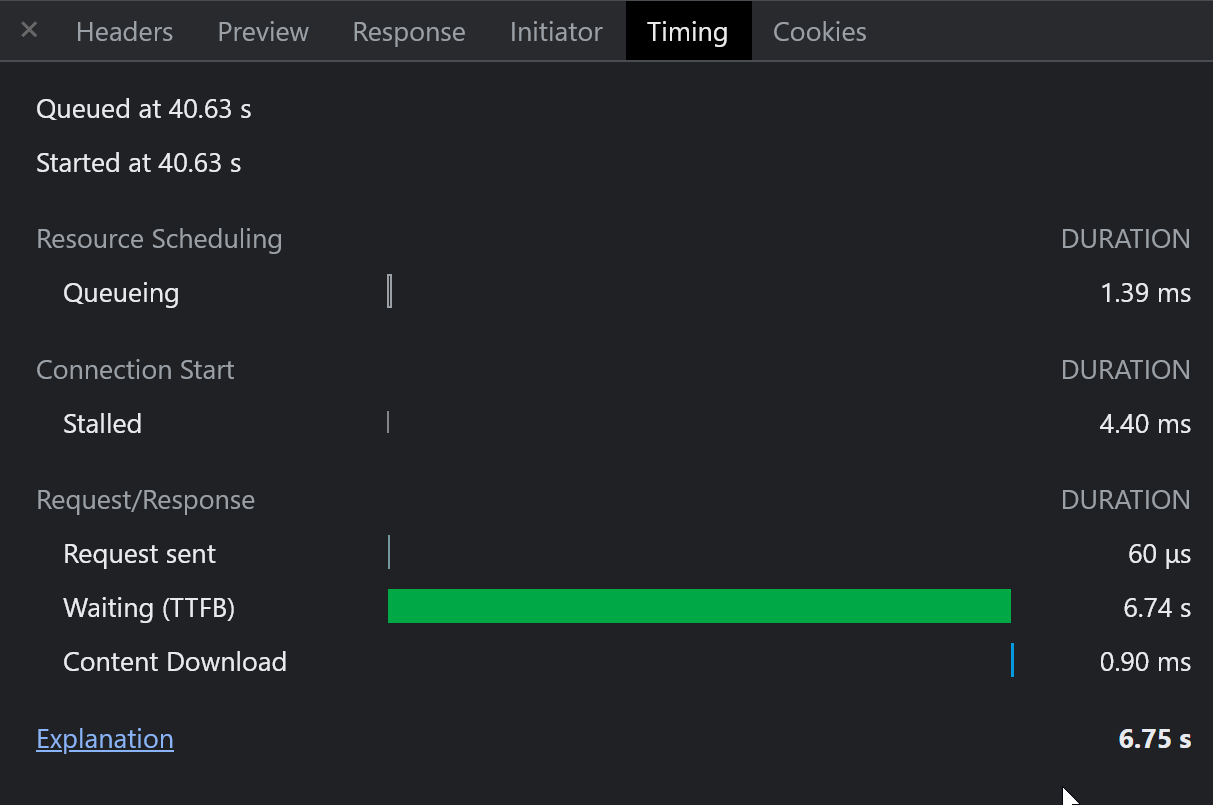Click the Started at 40.63 s text

(139, 163)
